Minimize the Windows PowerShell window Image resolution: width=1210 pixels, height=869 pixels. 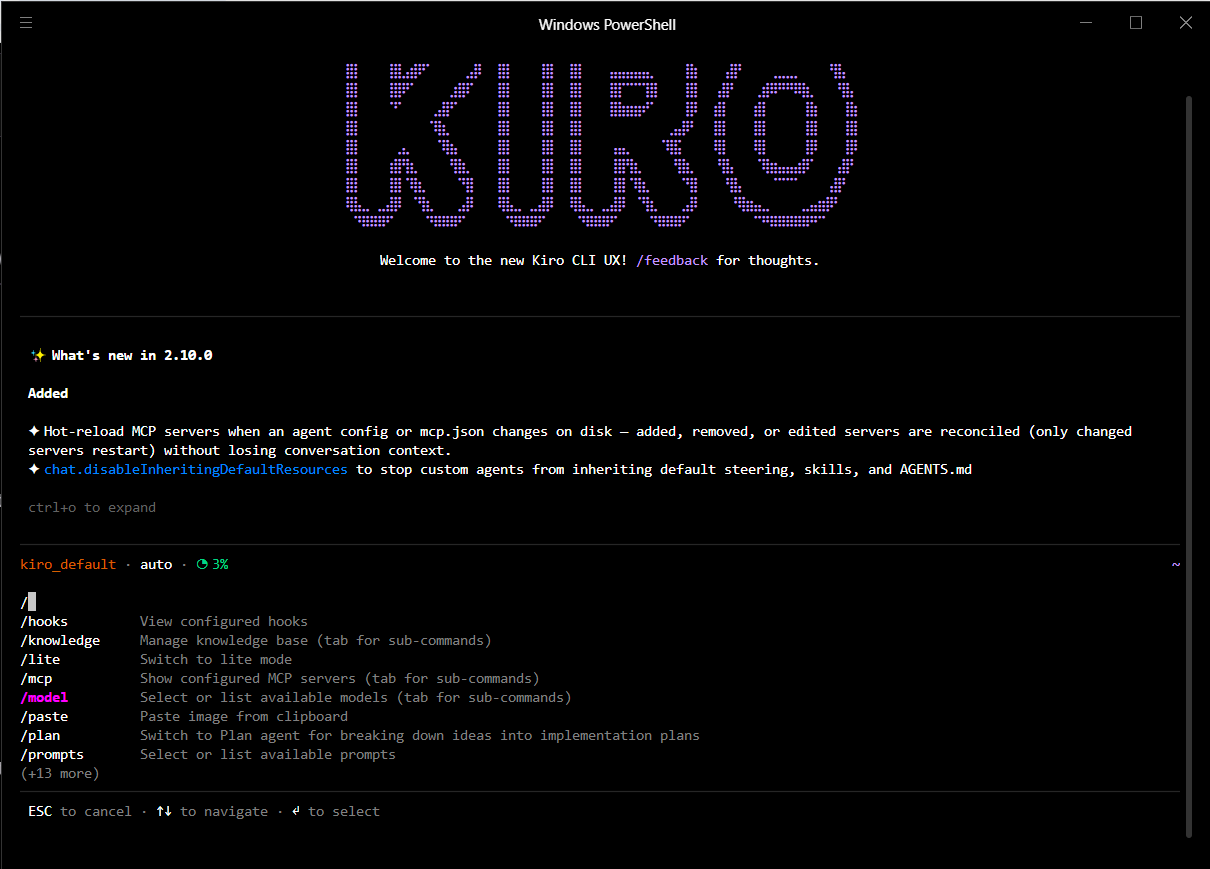pos(1086,23)
